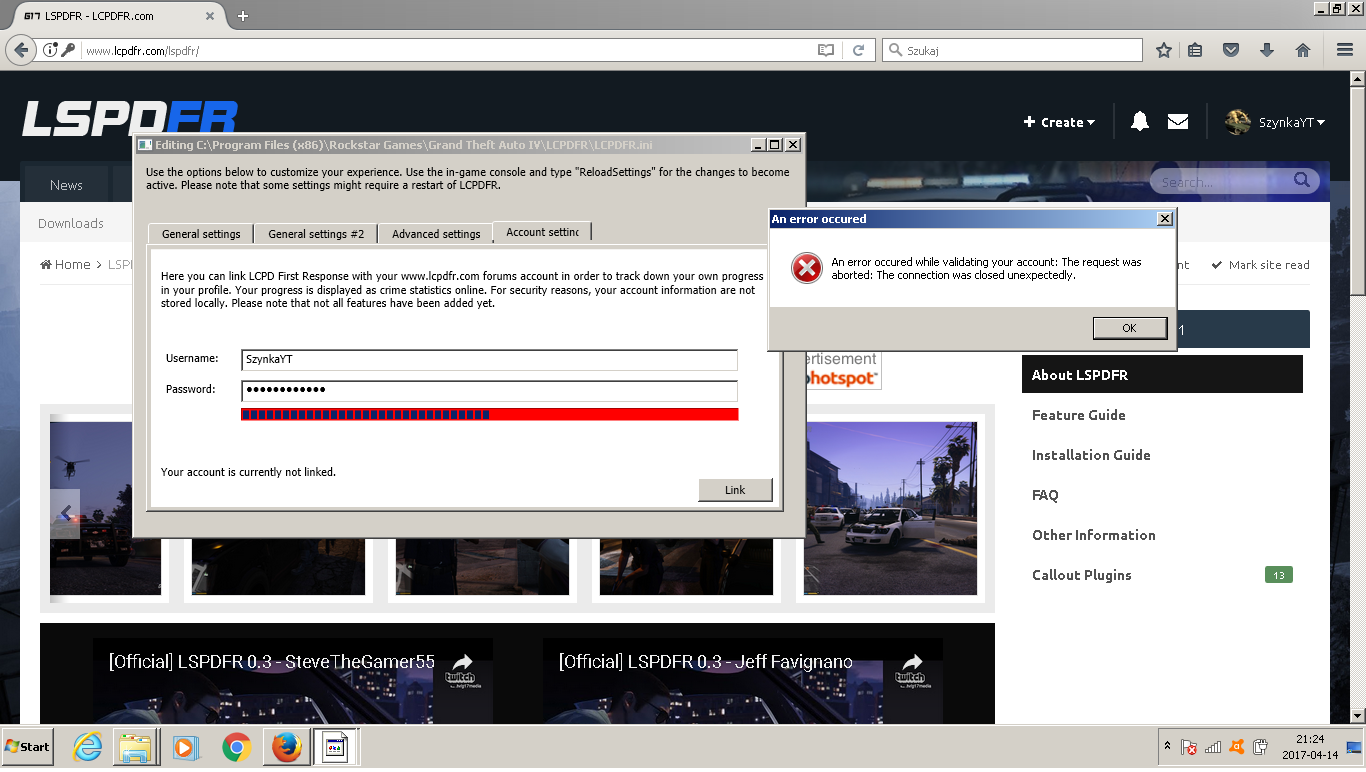Click the network signal tray icon
The height and width of the screenshot is (772, 1366).
pos(1212,747)
